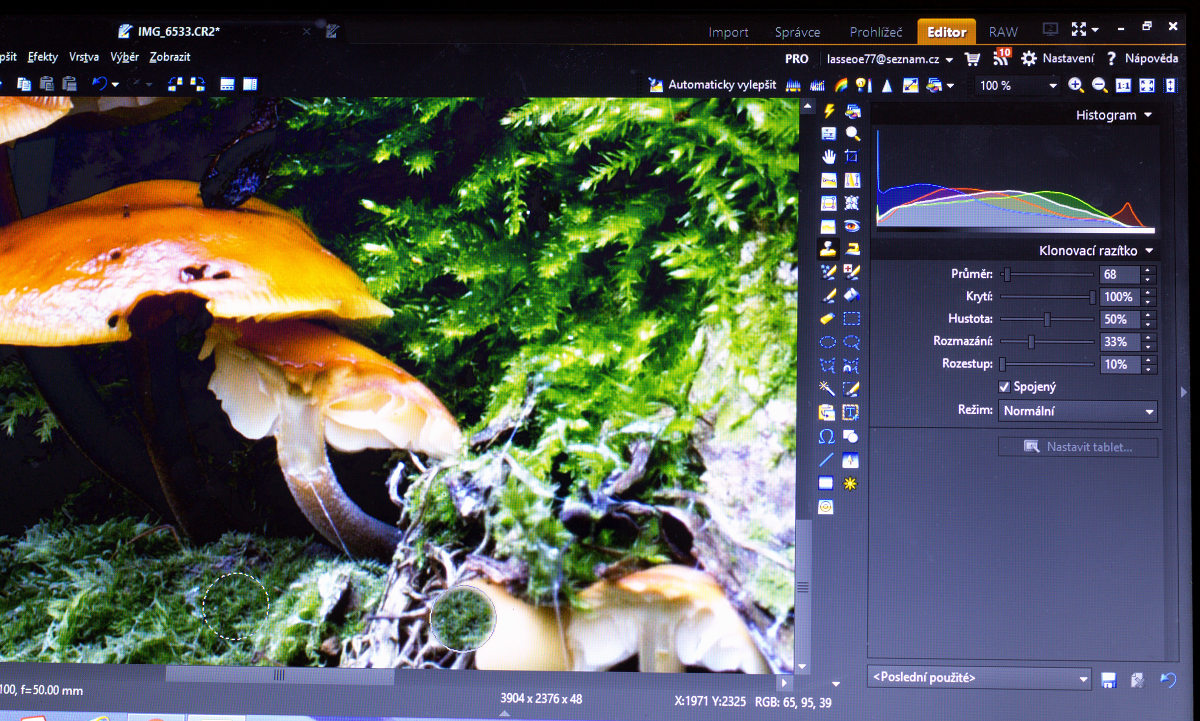The height and width of the screenshot is (721, 1200).
Task: Select the Pan hand tool
Action: (x=828, y=156)
